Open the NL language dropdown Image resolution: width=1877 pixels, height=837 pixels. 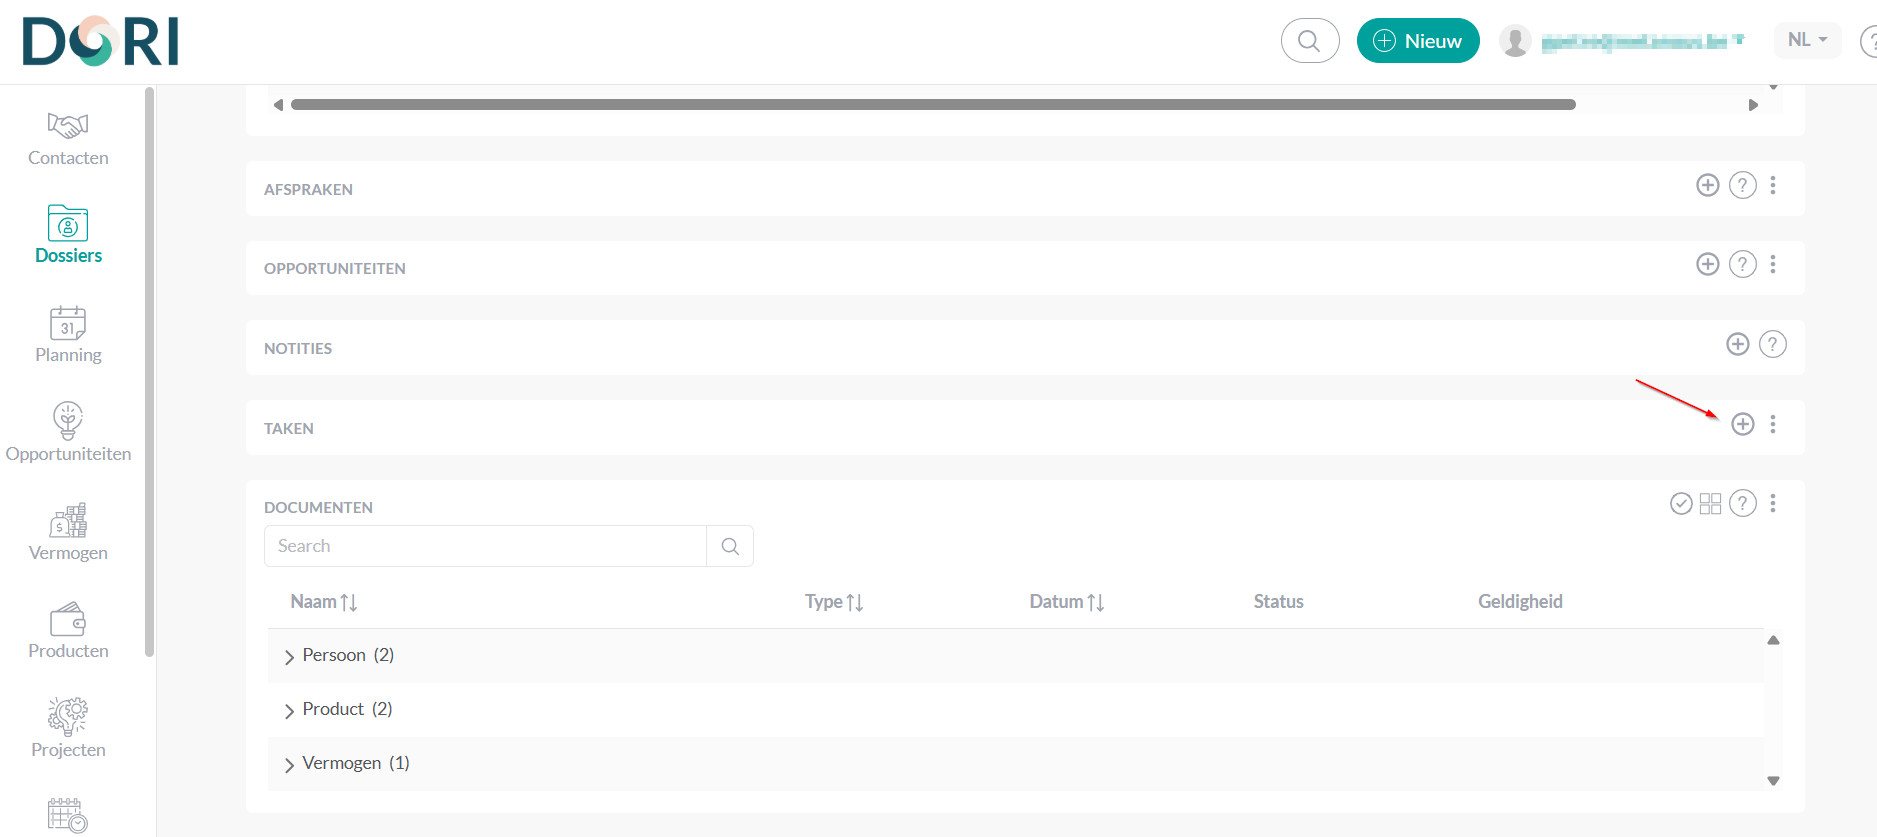click(1806, 40)
